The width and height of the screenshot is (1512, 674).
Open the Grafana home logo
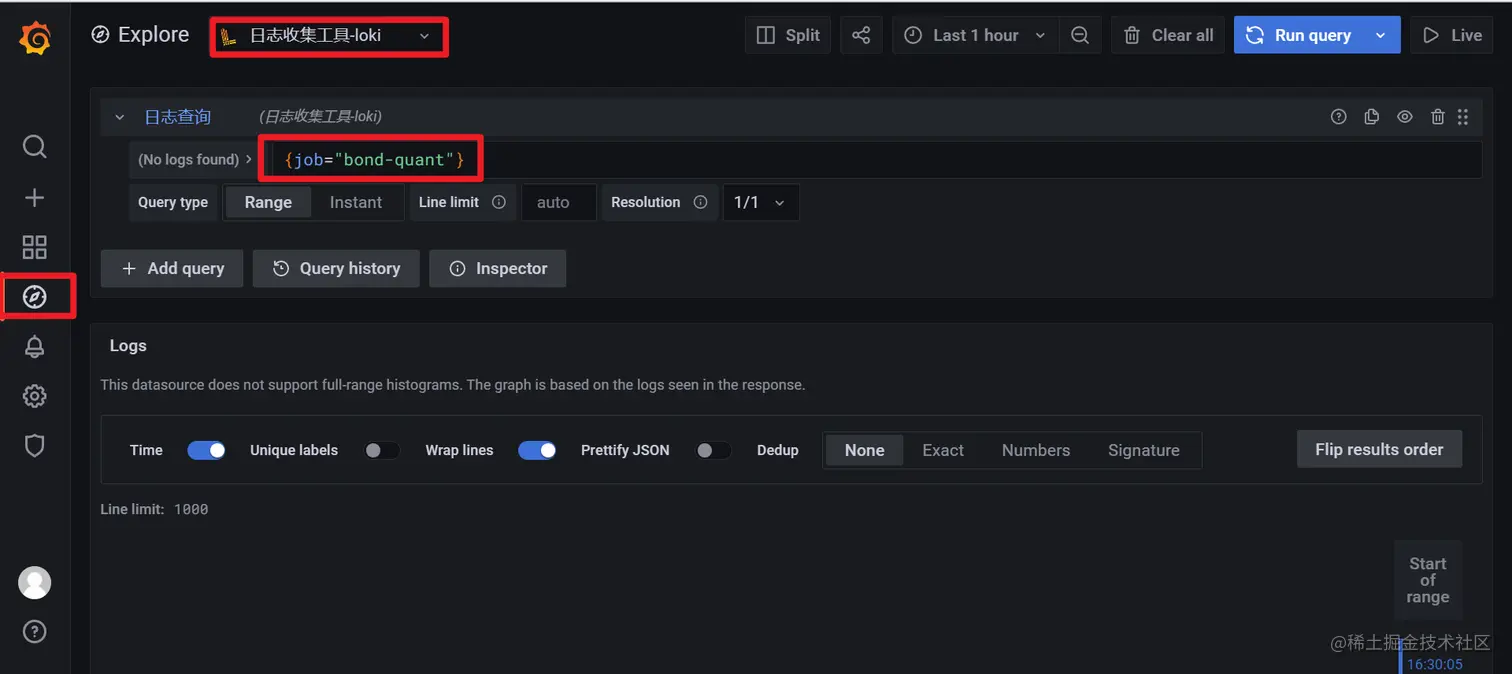coord(35,37)
